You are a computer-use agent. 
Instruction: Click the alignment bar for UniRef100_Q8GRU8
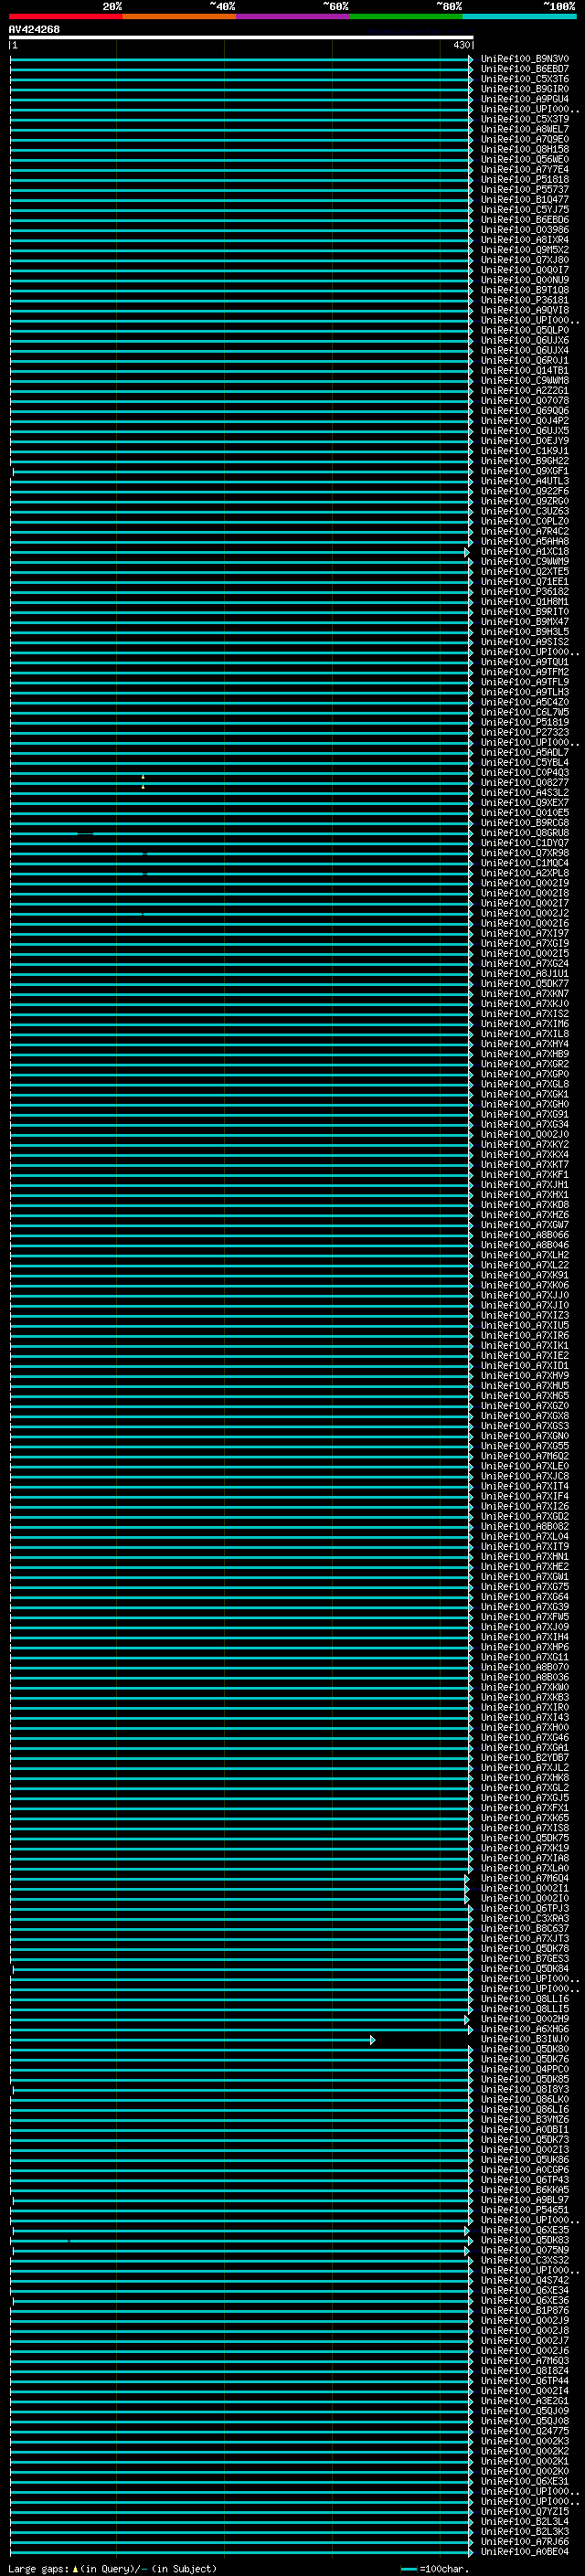(x=241, y=833)
